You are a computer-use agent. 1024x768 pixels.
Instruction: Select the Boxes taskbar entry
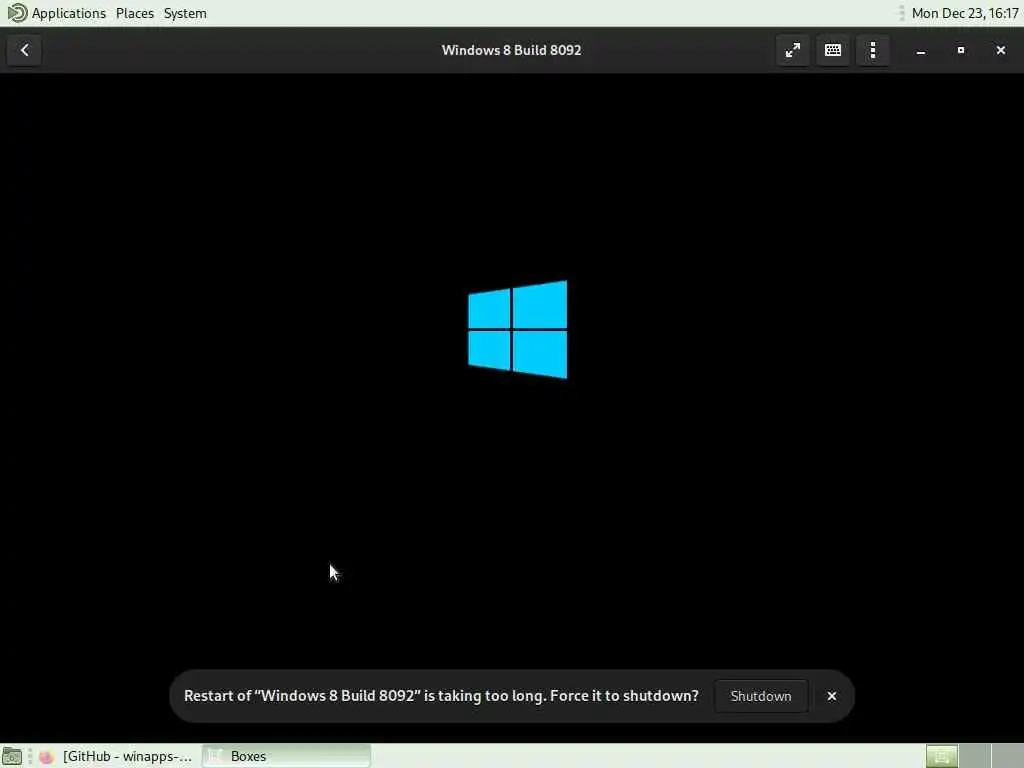[286, 756]
